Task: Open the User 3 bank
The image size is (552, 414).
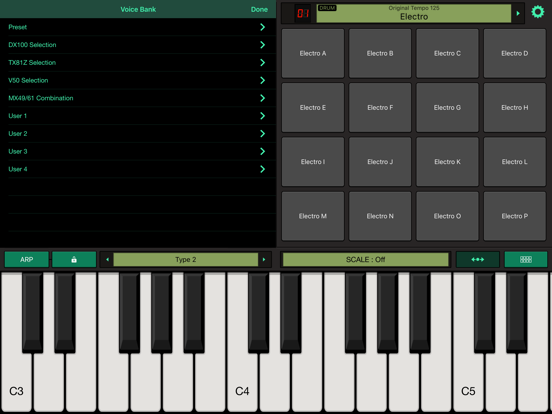Action: (x=138, y=151)
